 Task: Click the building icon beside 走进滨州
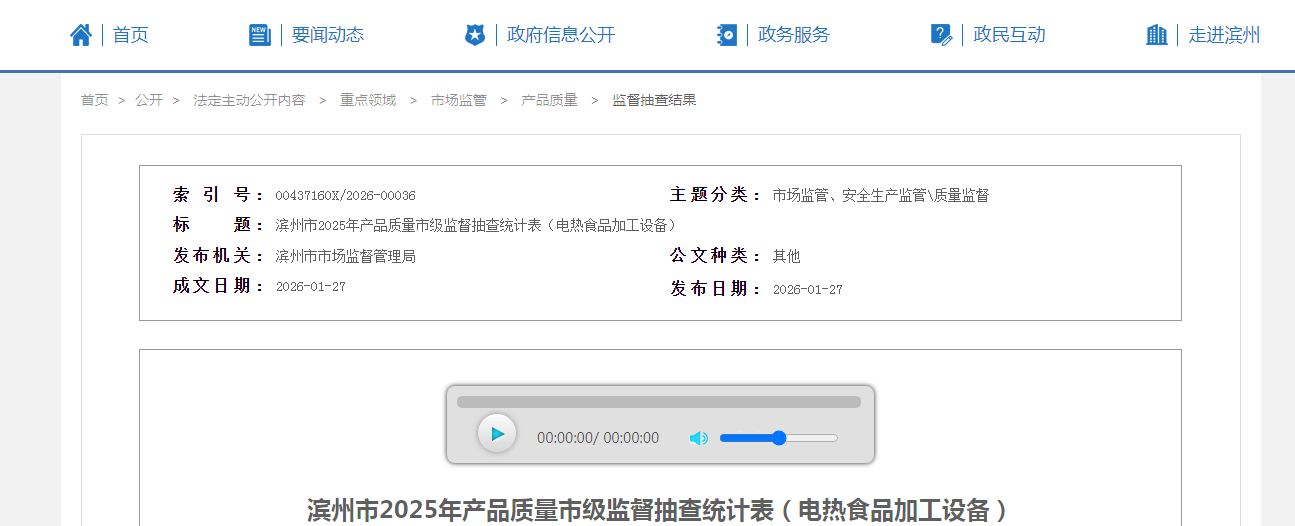tap(1157, 35)
